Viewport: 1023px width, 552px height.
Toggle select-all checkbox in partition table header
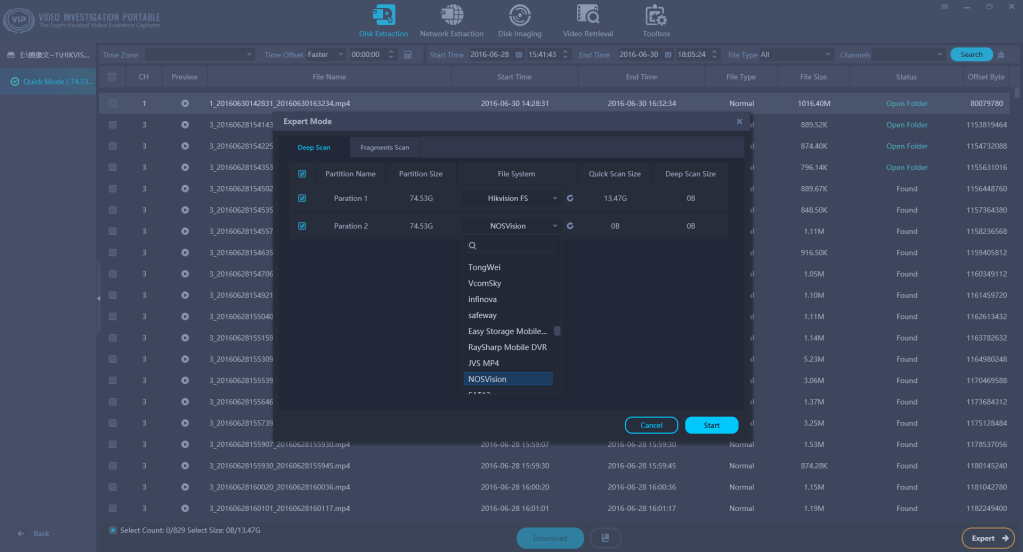coord(302,173)
